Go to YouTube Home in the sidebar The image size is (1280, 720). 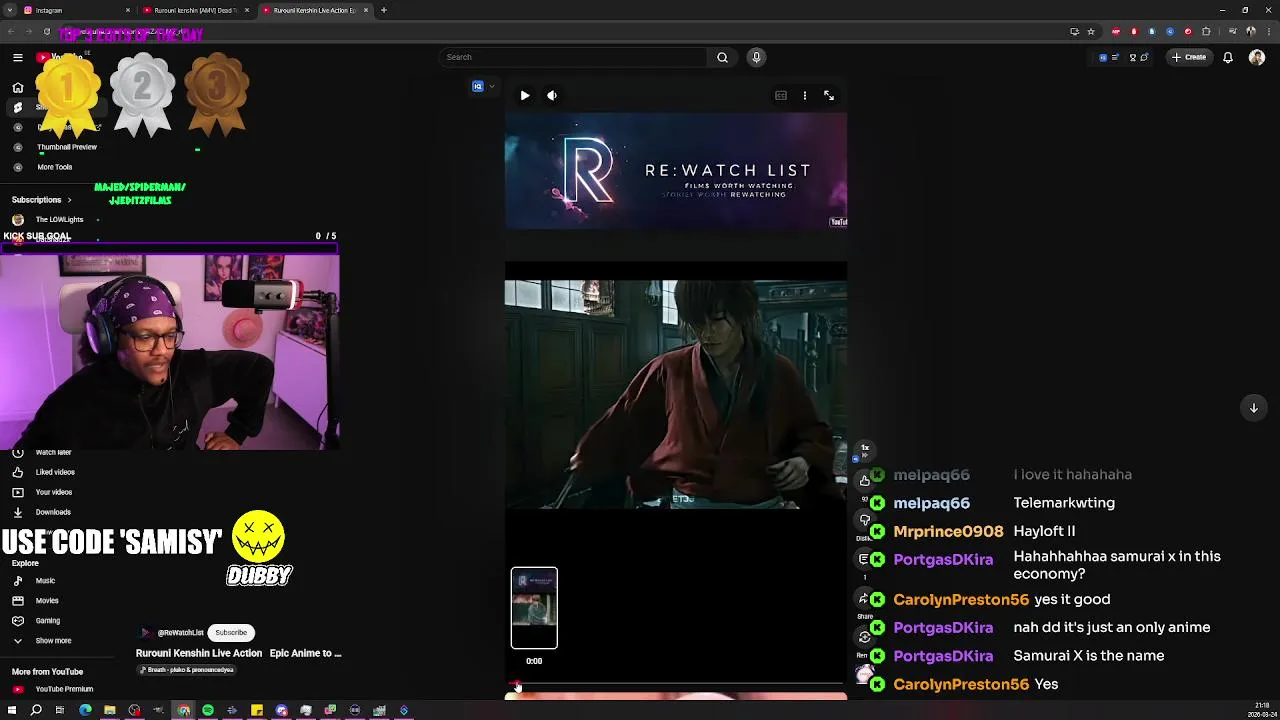17,87
